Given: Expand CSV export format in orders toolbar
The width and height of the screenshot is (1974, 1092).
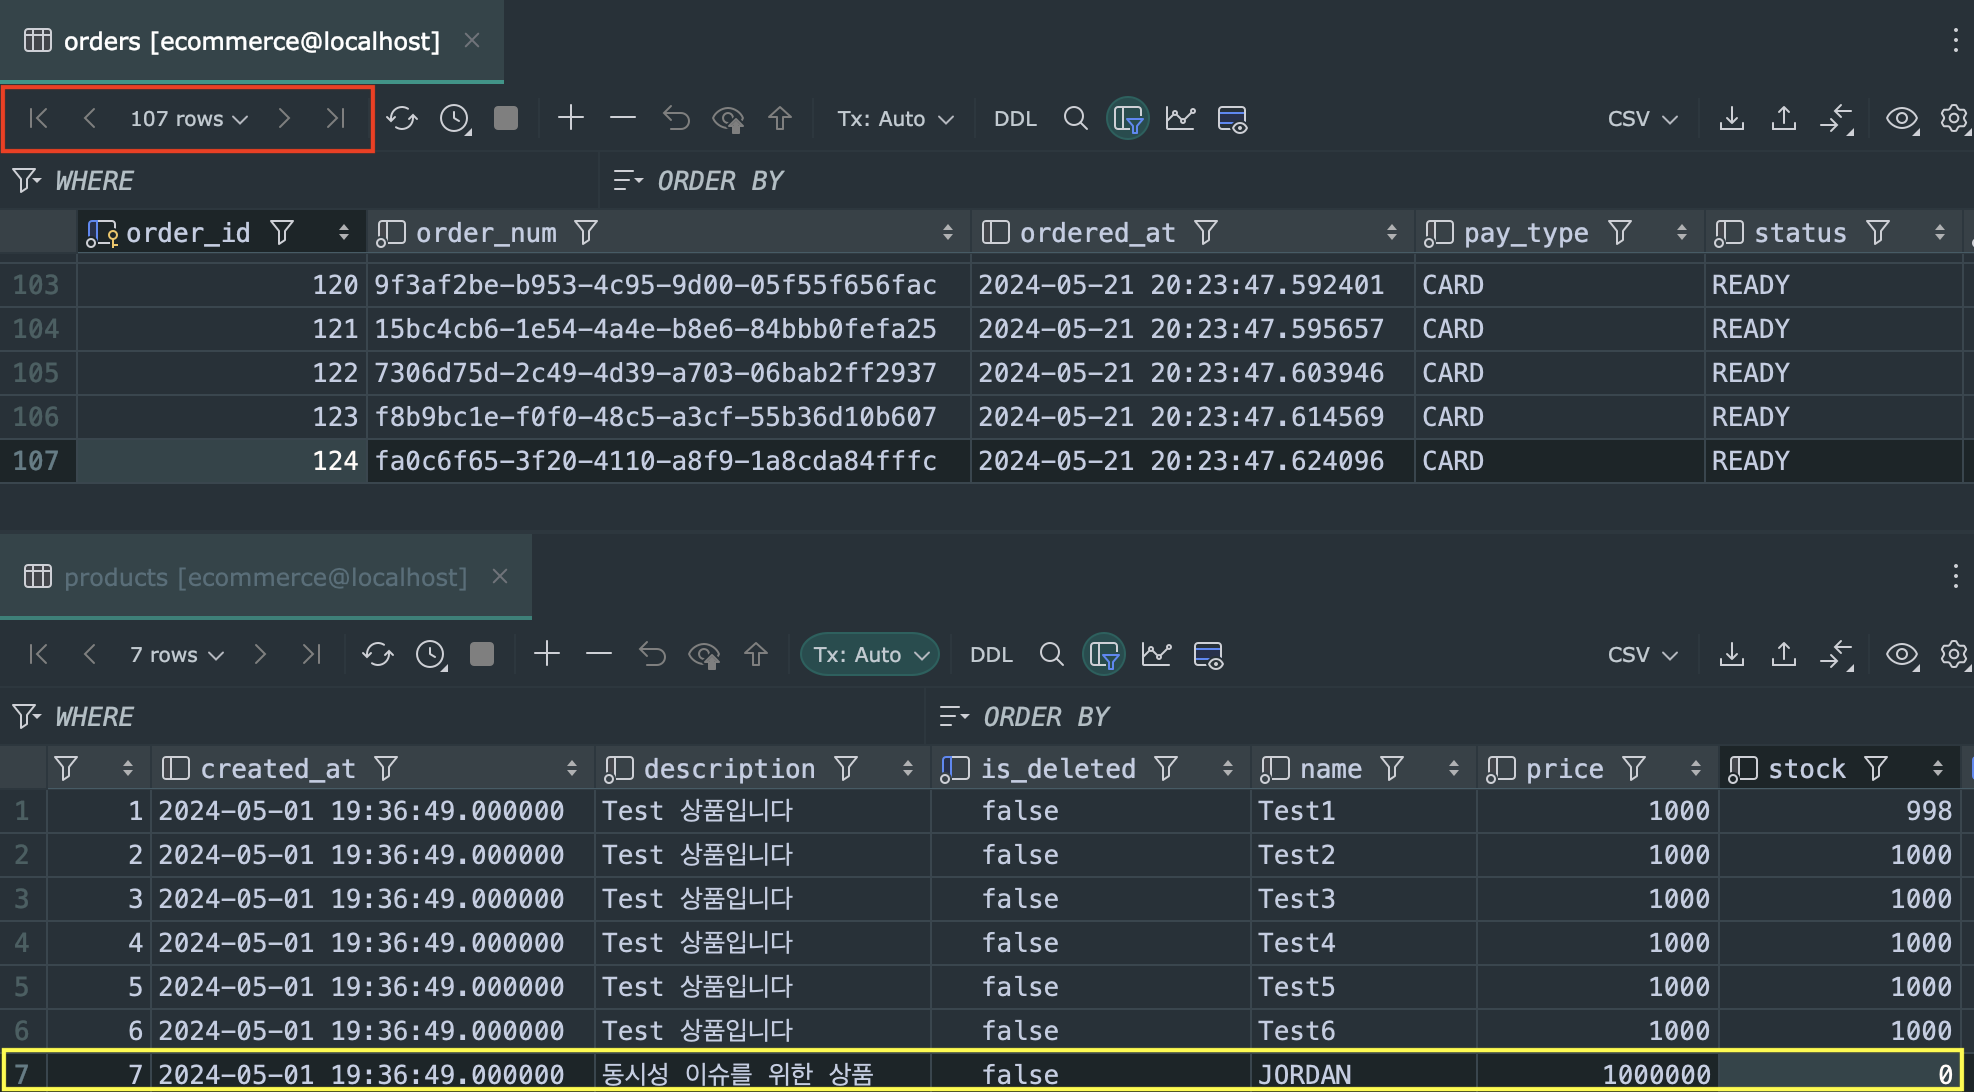Looking at the screenshot, I should (1642, 119).
